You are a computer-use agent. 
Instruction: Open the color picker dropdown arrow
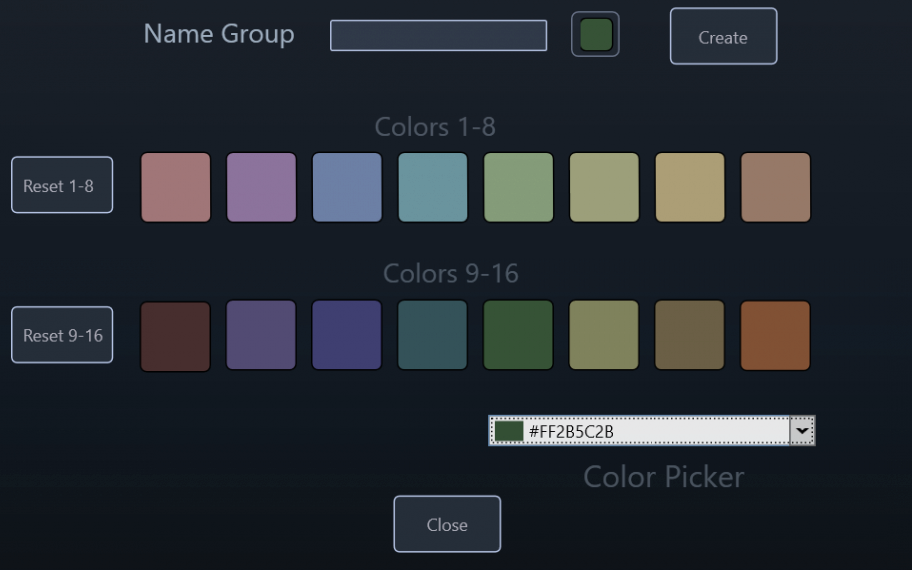(x=802, y=431)
